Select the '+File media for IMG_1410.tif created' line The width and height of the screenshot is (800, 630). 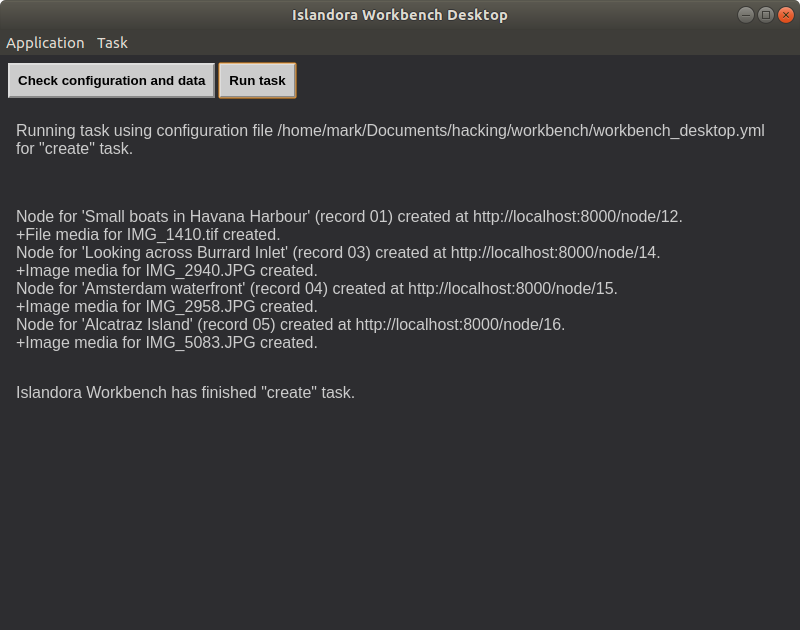point(148,235)
